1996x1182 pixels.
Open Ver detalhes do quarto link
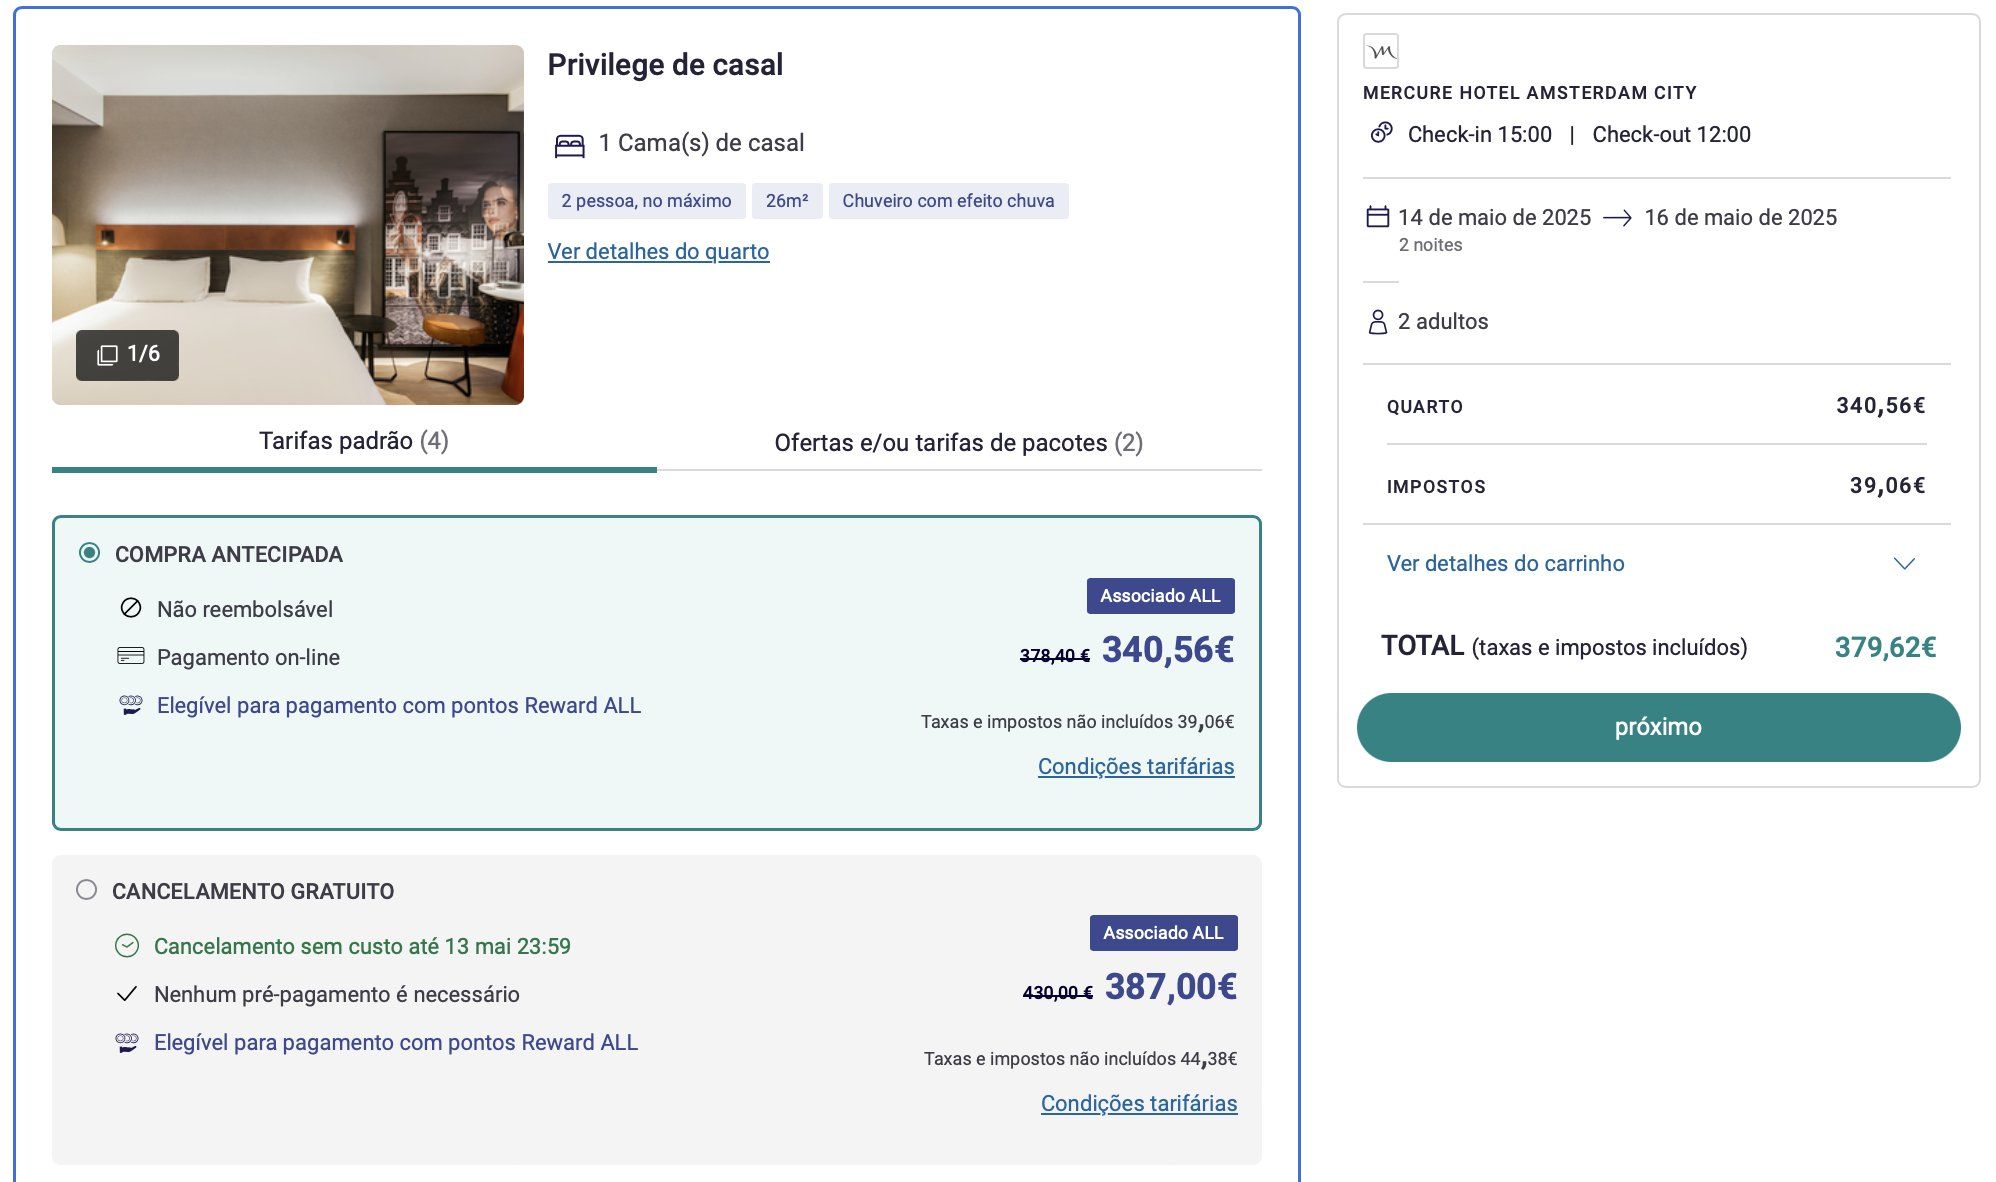[x=658, y=252]
